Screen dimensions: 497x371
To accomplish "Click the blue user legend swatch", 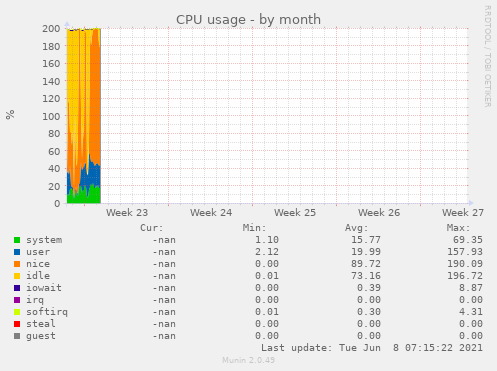I will click(x=17, y=252).
